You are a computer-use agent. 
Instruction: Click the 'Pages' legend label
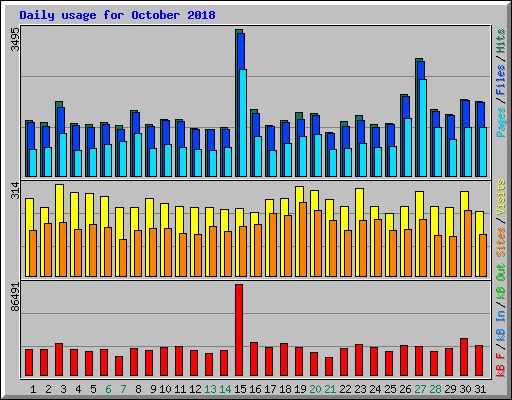click(500, 122)
